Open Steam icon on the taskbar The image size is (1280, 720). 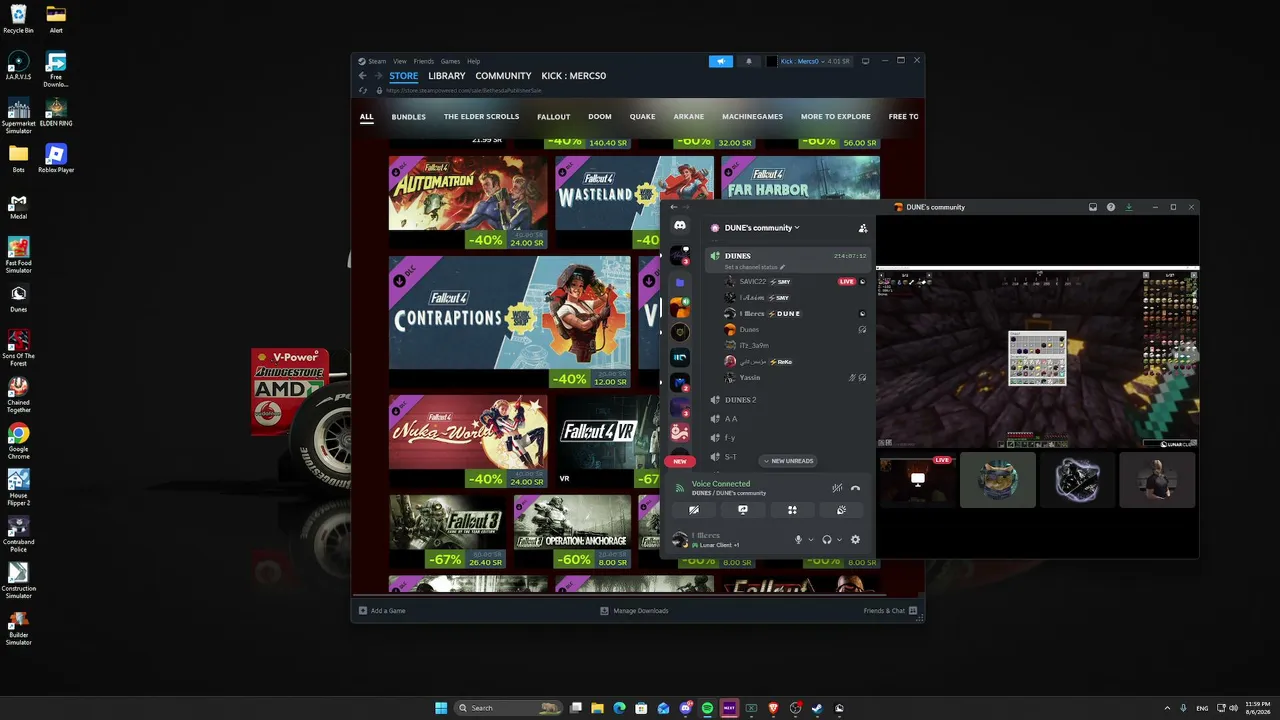pos(817,708)
